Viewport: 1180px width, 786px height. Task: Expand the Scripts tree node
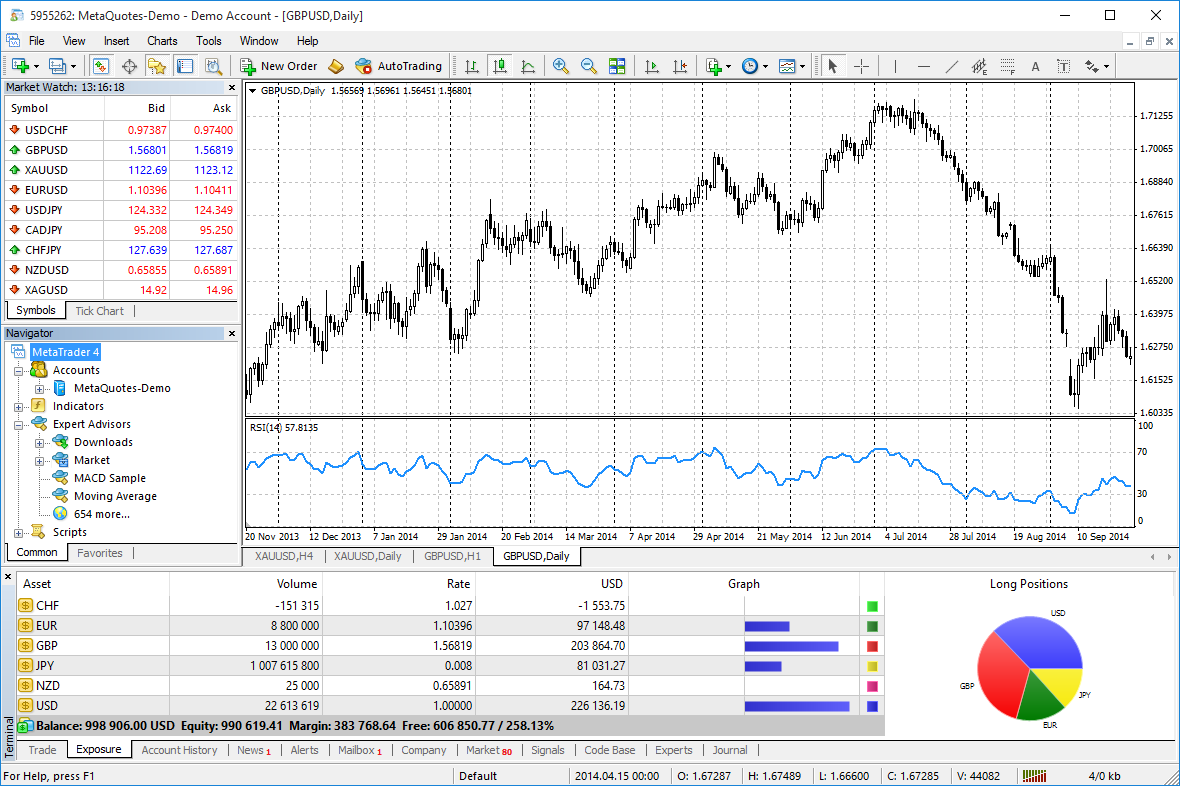click(18, 532)
